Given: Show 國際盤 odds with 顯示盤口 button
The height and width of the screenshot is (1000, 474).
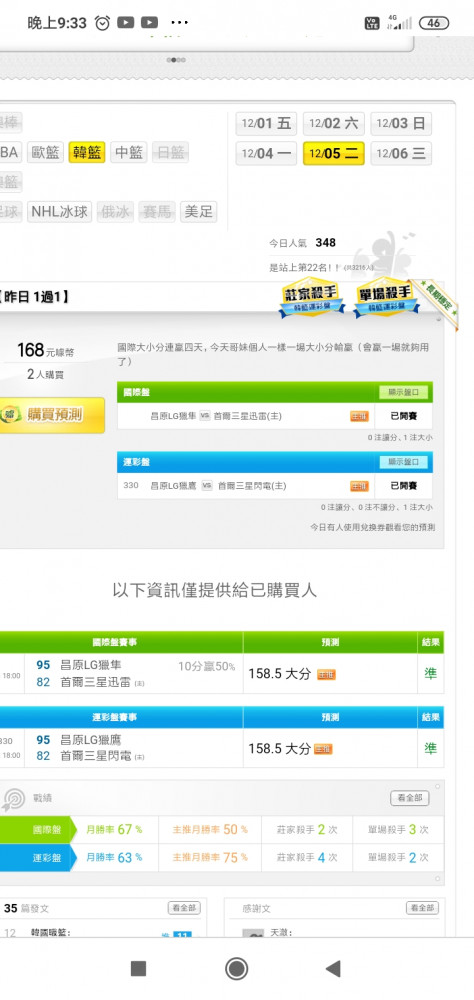Looking at the screenshot, I should pos(403,392).
